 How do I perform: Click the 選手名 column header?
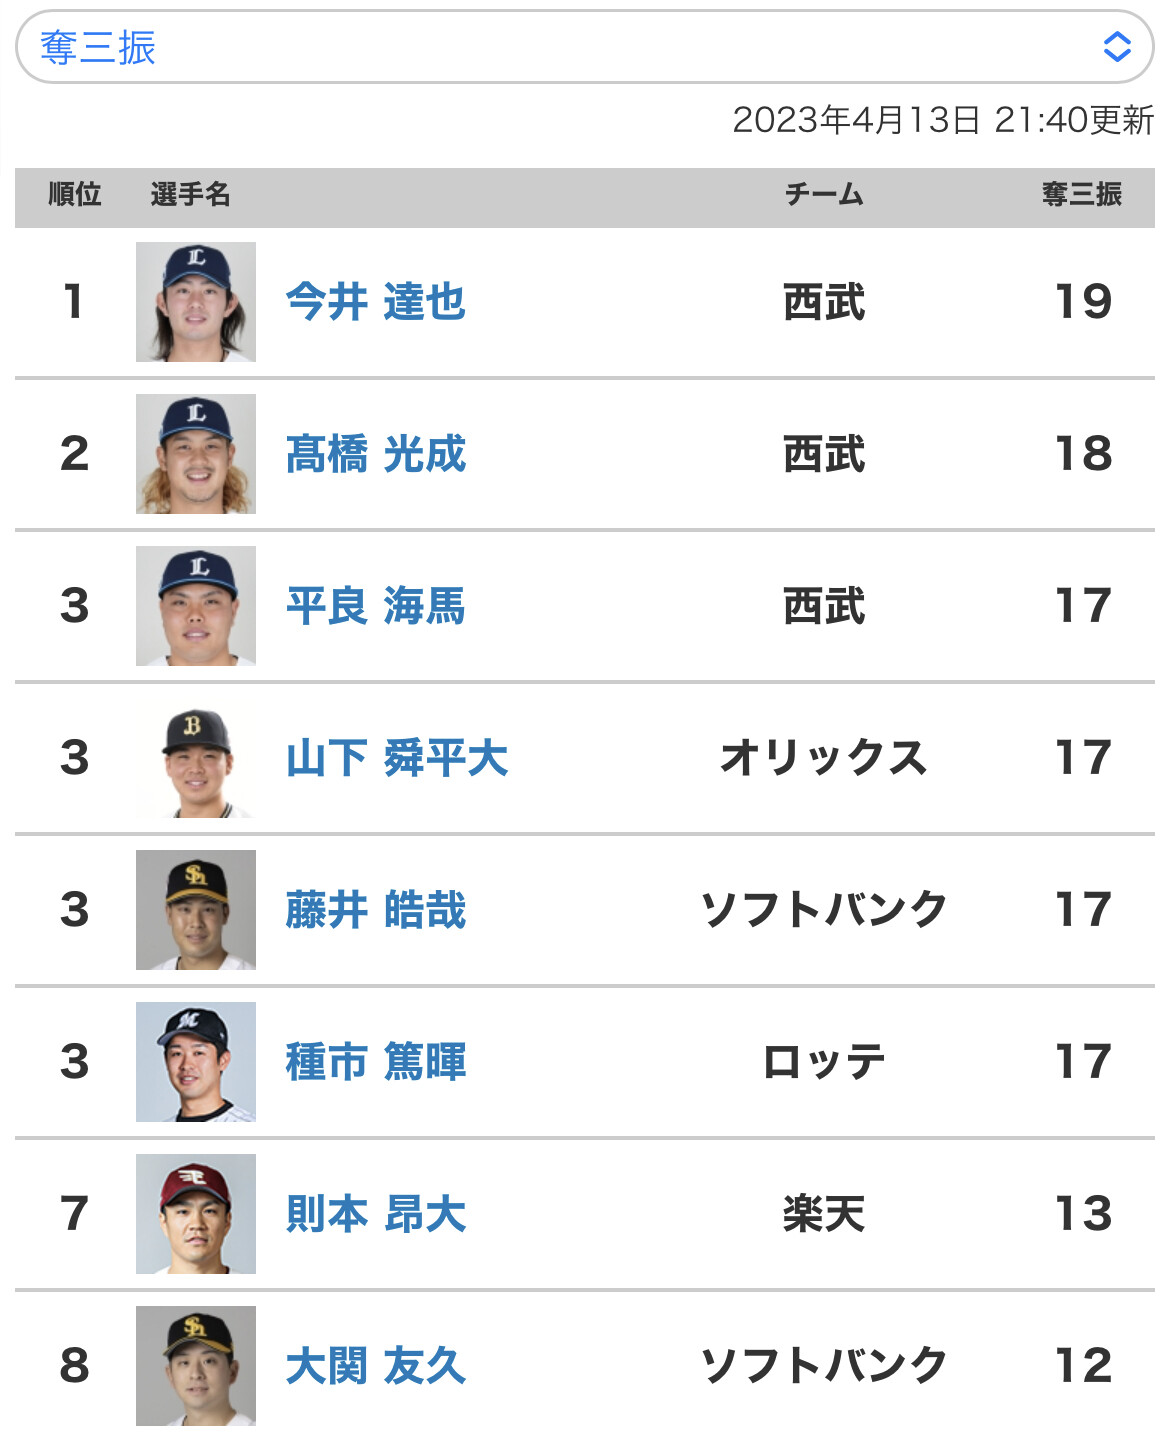pos(190,194)
